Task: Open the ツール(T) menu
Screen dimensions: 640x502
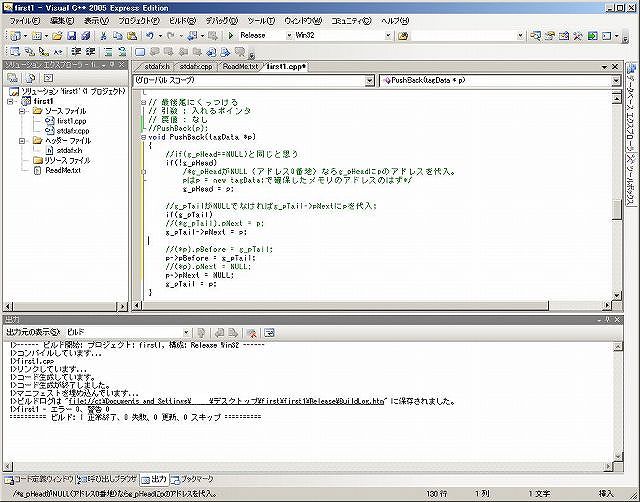Action: coord(261,21)
